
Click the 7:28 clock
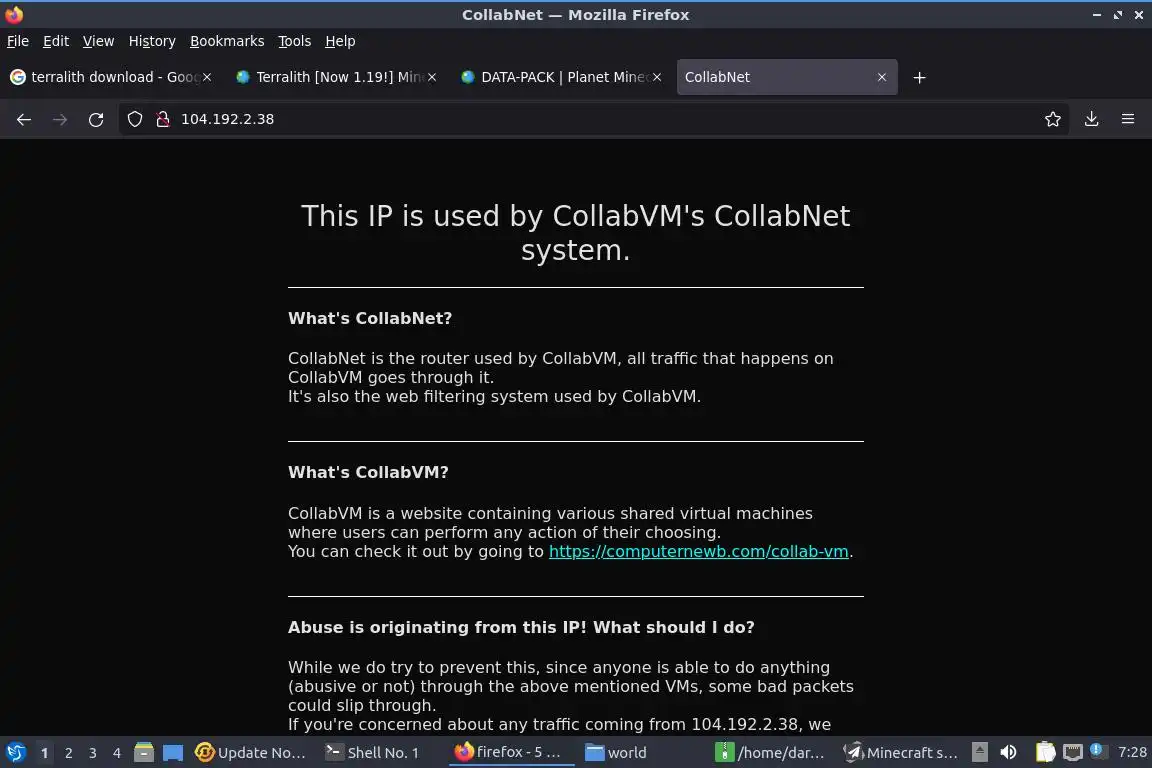[1132, 753]
